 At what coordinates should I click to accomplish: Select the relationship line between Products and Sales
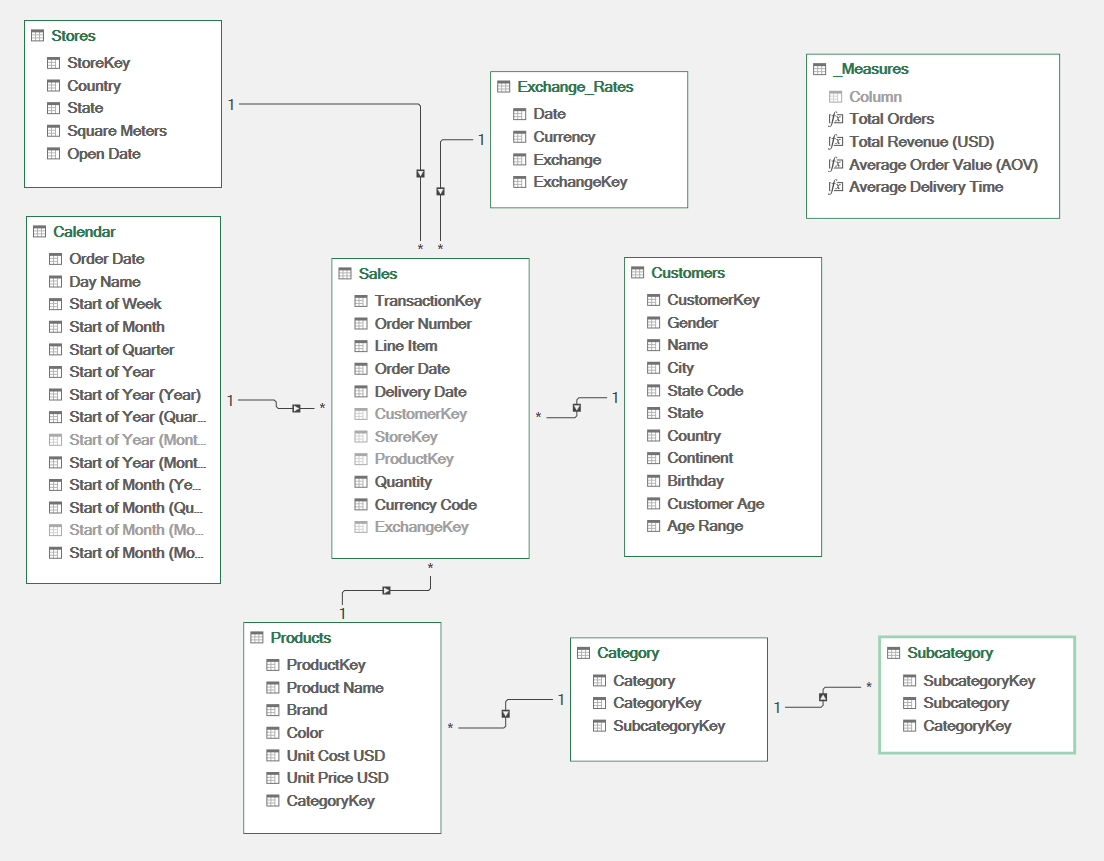click(385, 590)
